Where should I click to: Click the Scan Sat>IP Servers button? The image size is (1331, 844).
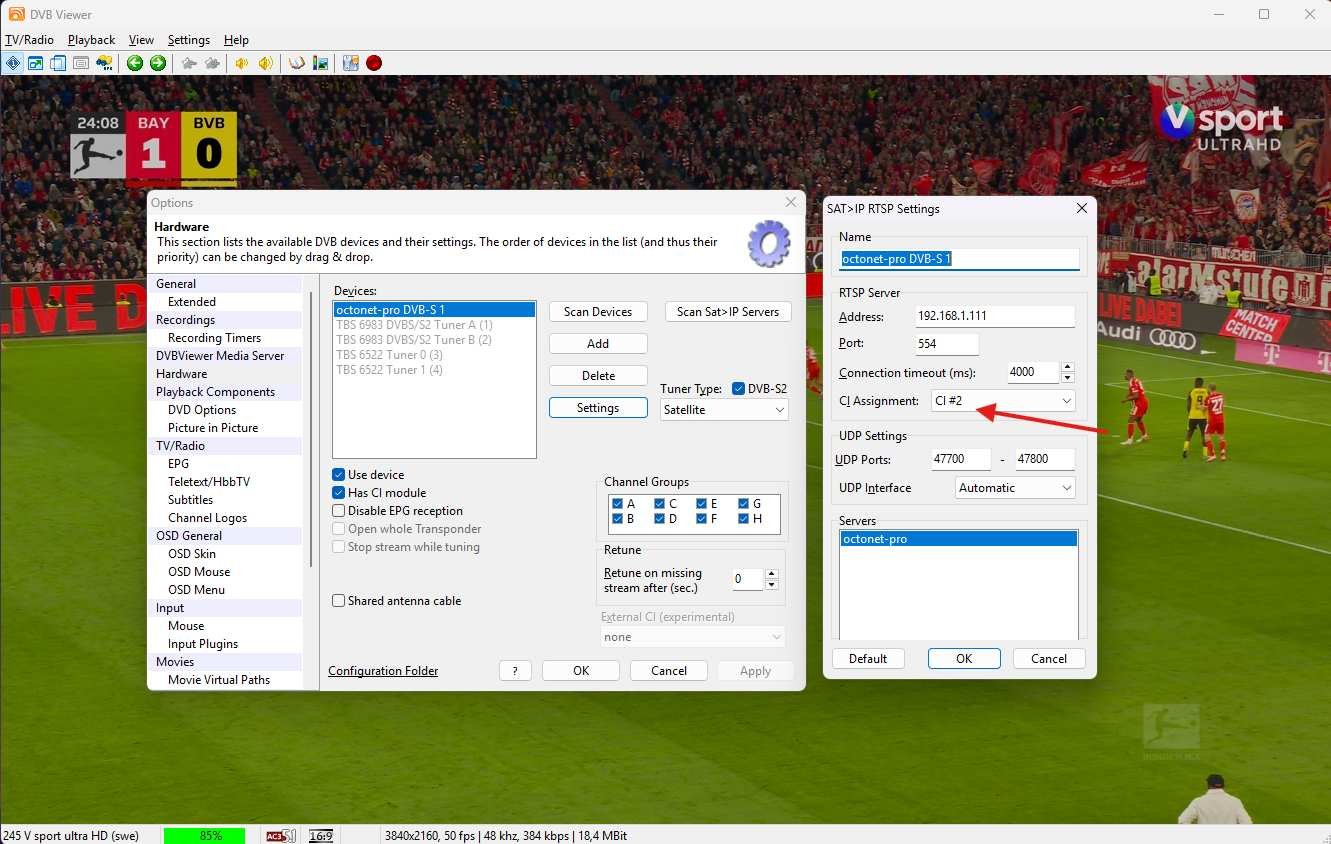pyautogui.click(x=727, y=312)
